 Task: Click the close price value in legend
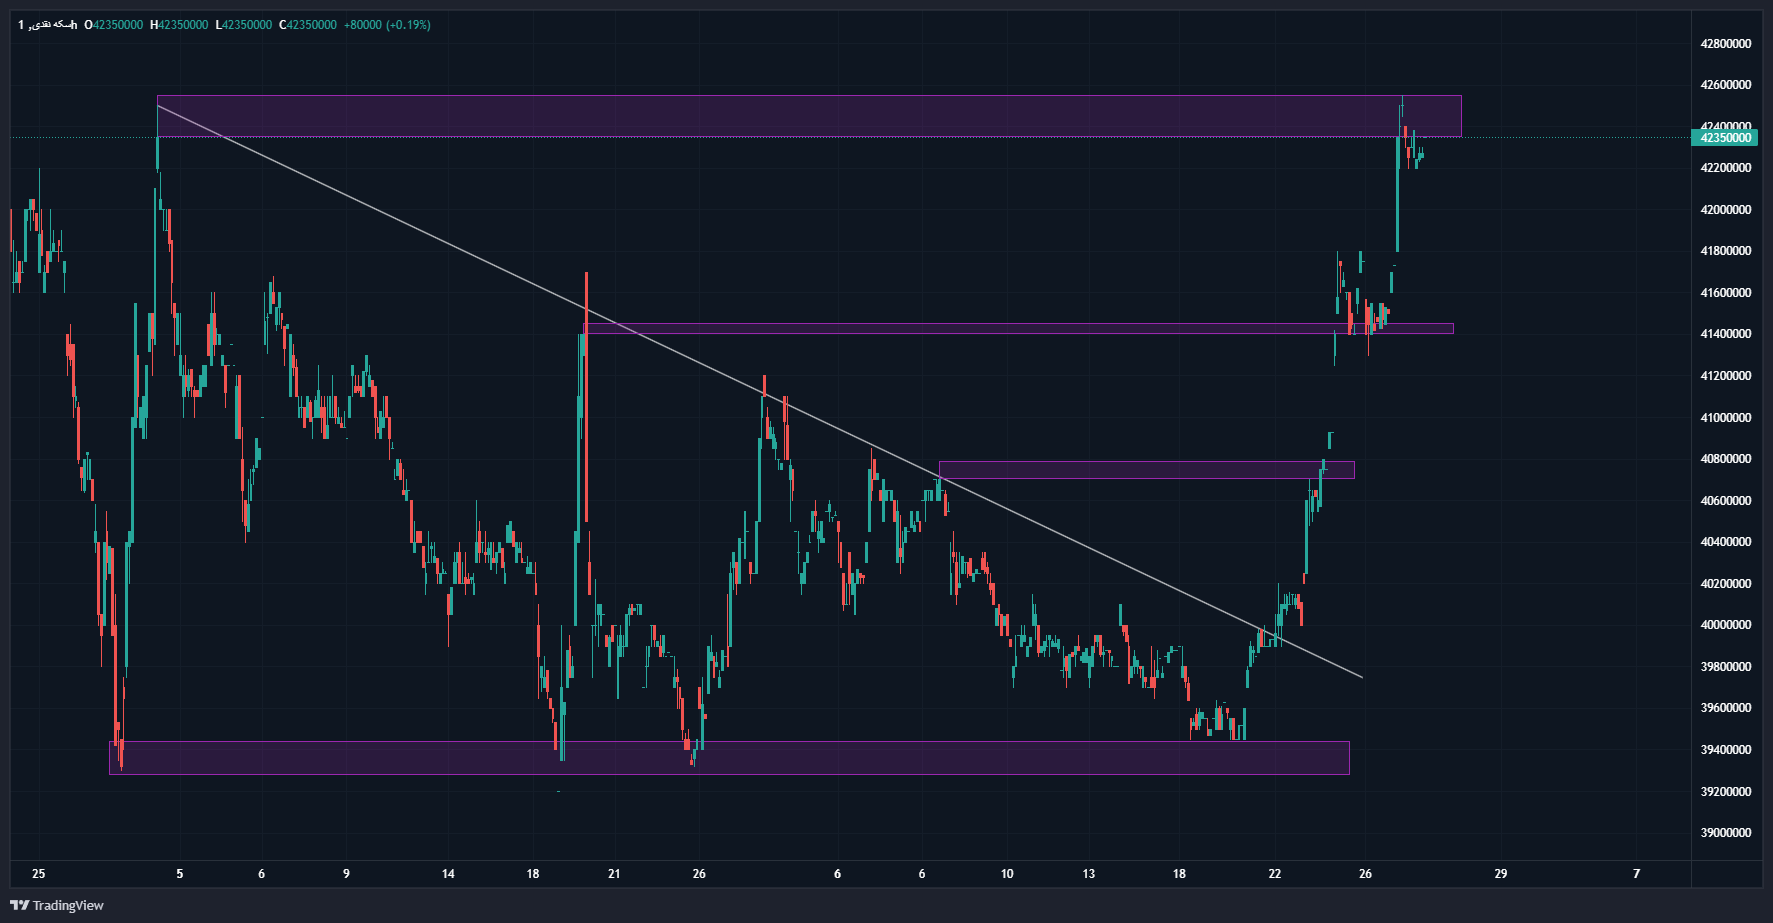click(x=311, y=25)
